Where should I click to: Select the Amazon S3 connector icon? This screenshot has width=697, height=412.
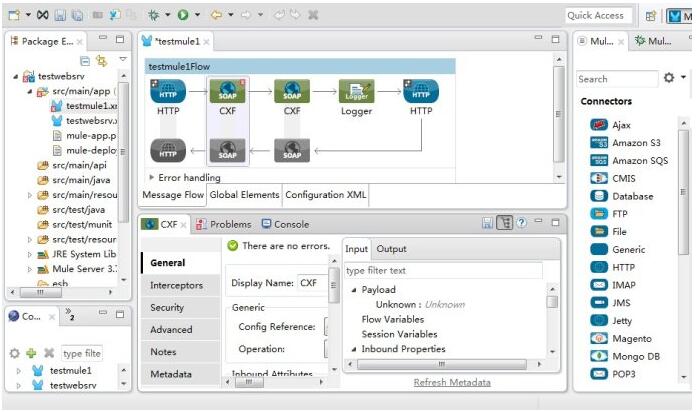click(x=599, y=143)
